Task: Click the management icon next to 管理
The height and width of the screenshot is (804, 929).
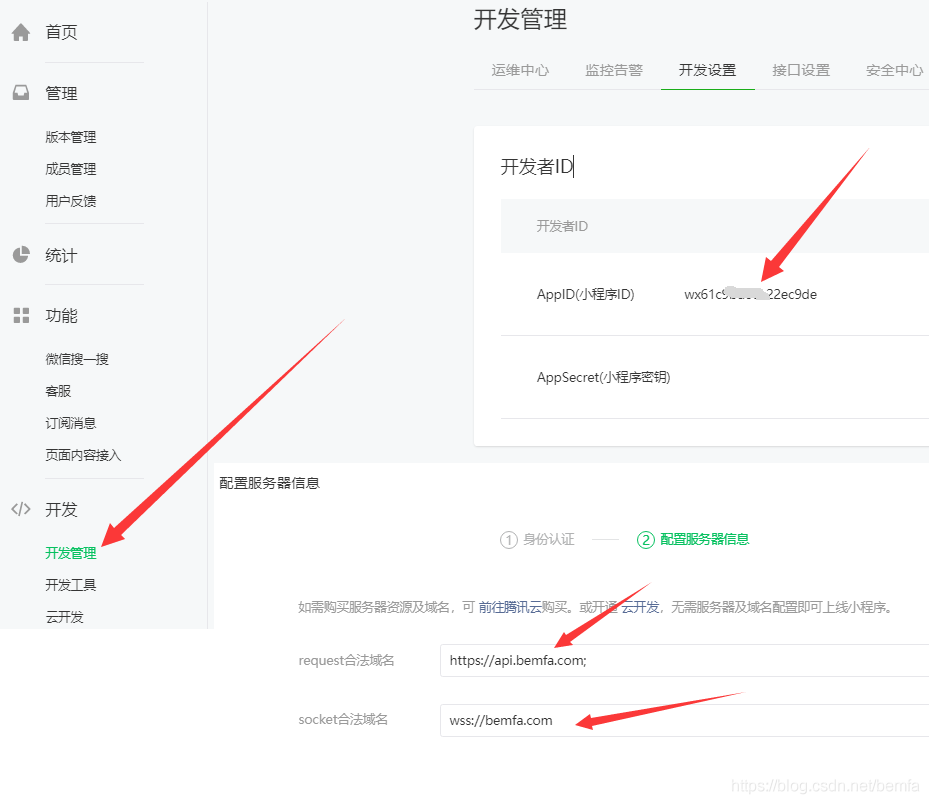Action: (x=20, y=92)
